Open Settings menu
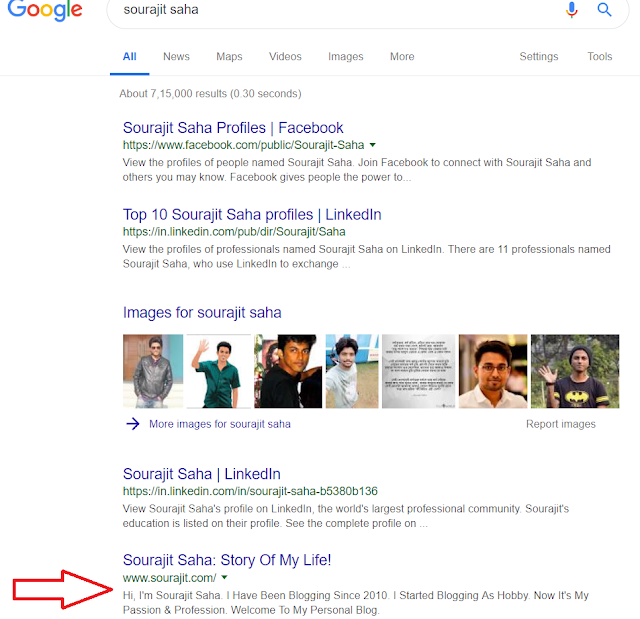The image size is (640, 619). pos(538,56)
